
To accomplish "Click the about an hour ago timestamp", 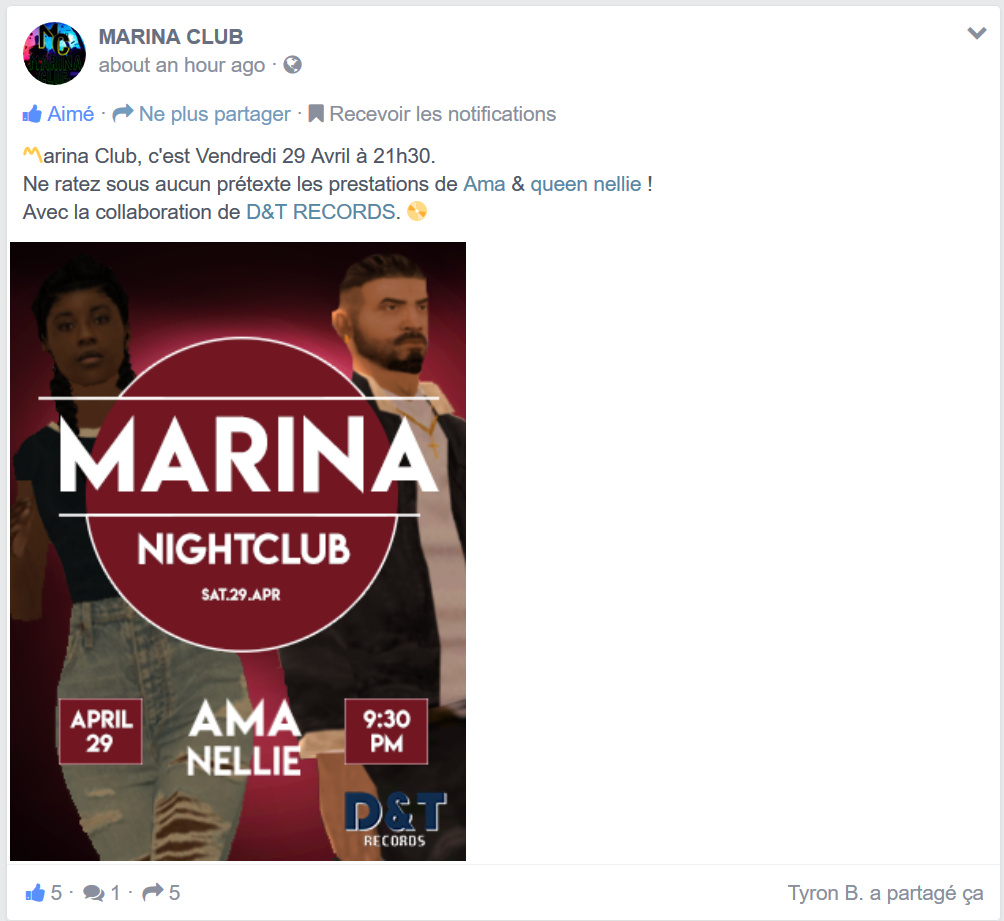I will click(x=182, y=65).
